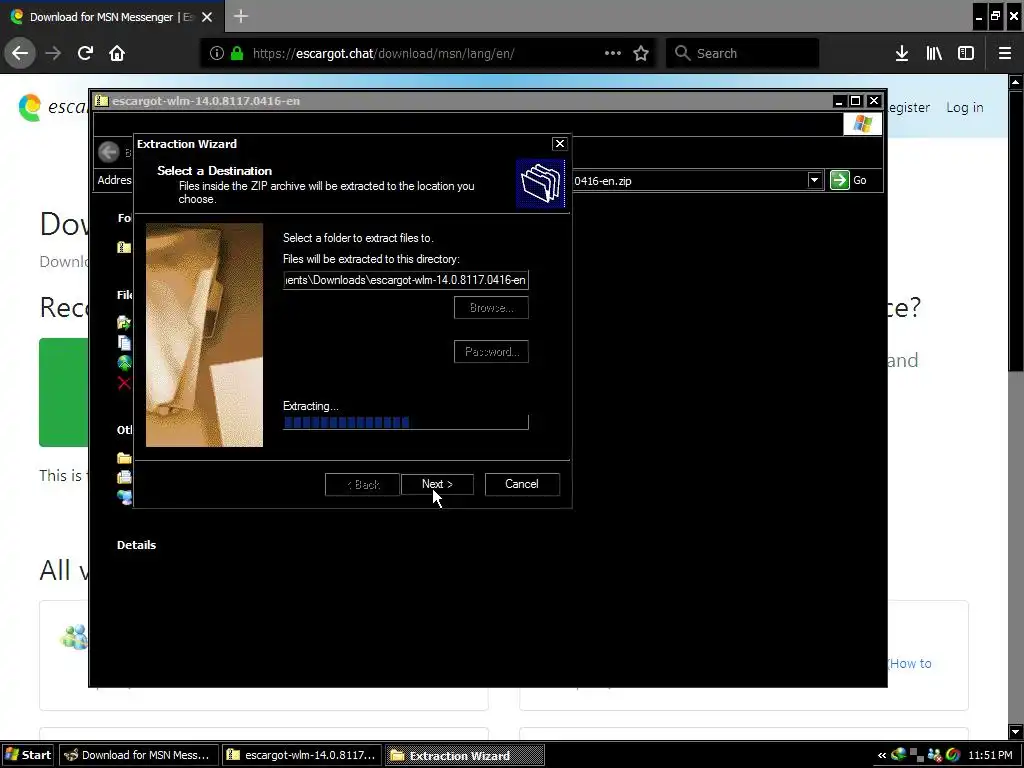1024x768 pixels.
Task: Click the browser Search box
Action: (x=743, y=53)
